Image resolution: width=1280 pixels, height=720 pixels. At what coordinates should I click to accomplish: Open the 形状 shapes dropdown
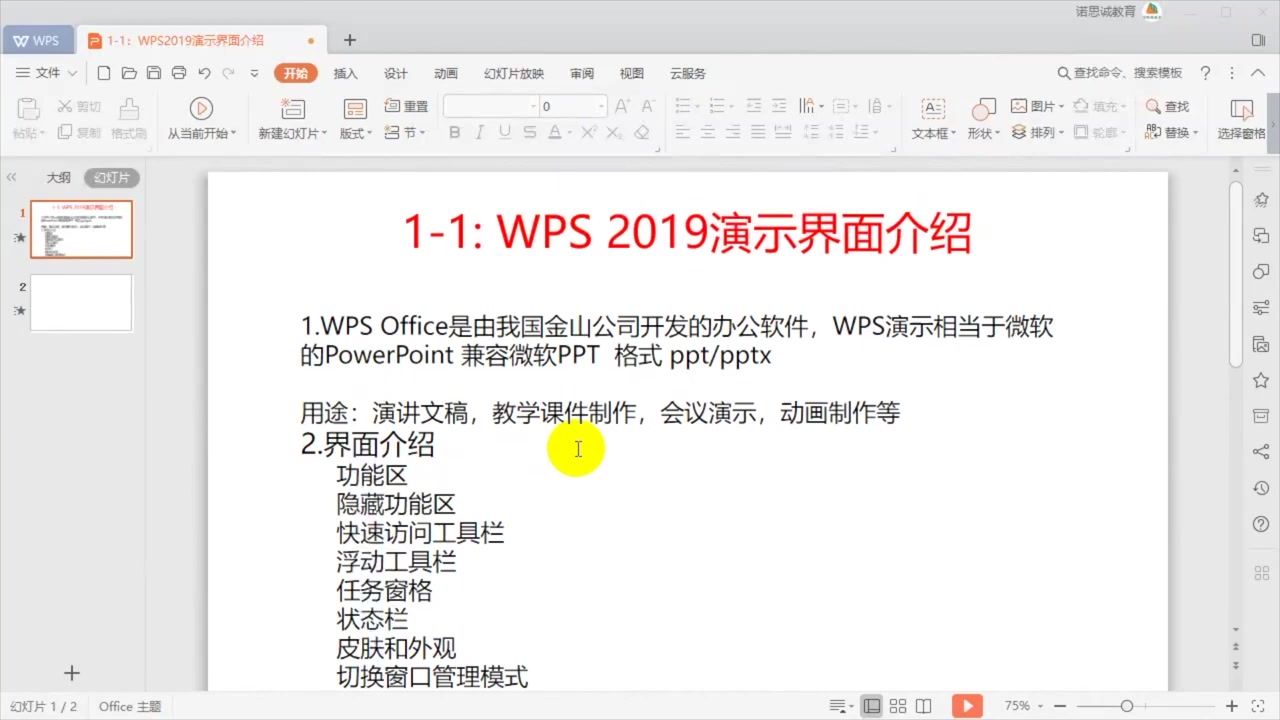tap(983, 133)
